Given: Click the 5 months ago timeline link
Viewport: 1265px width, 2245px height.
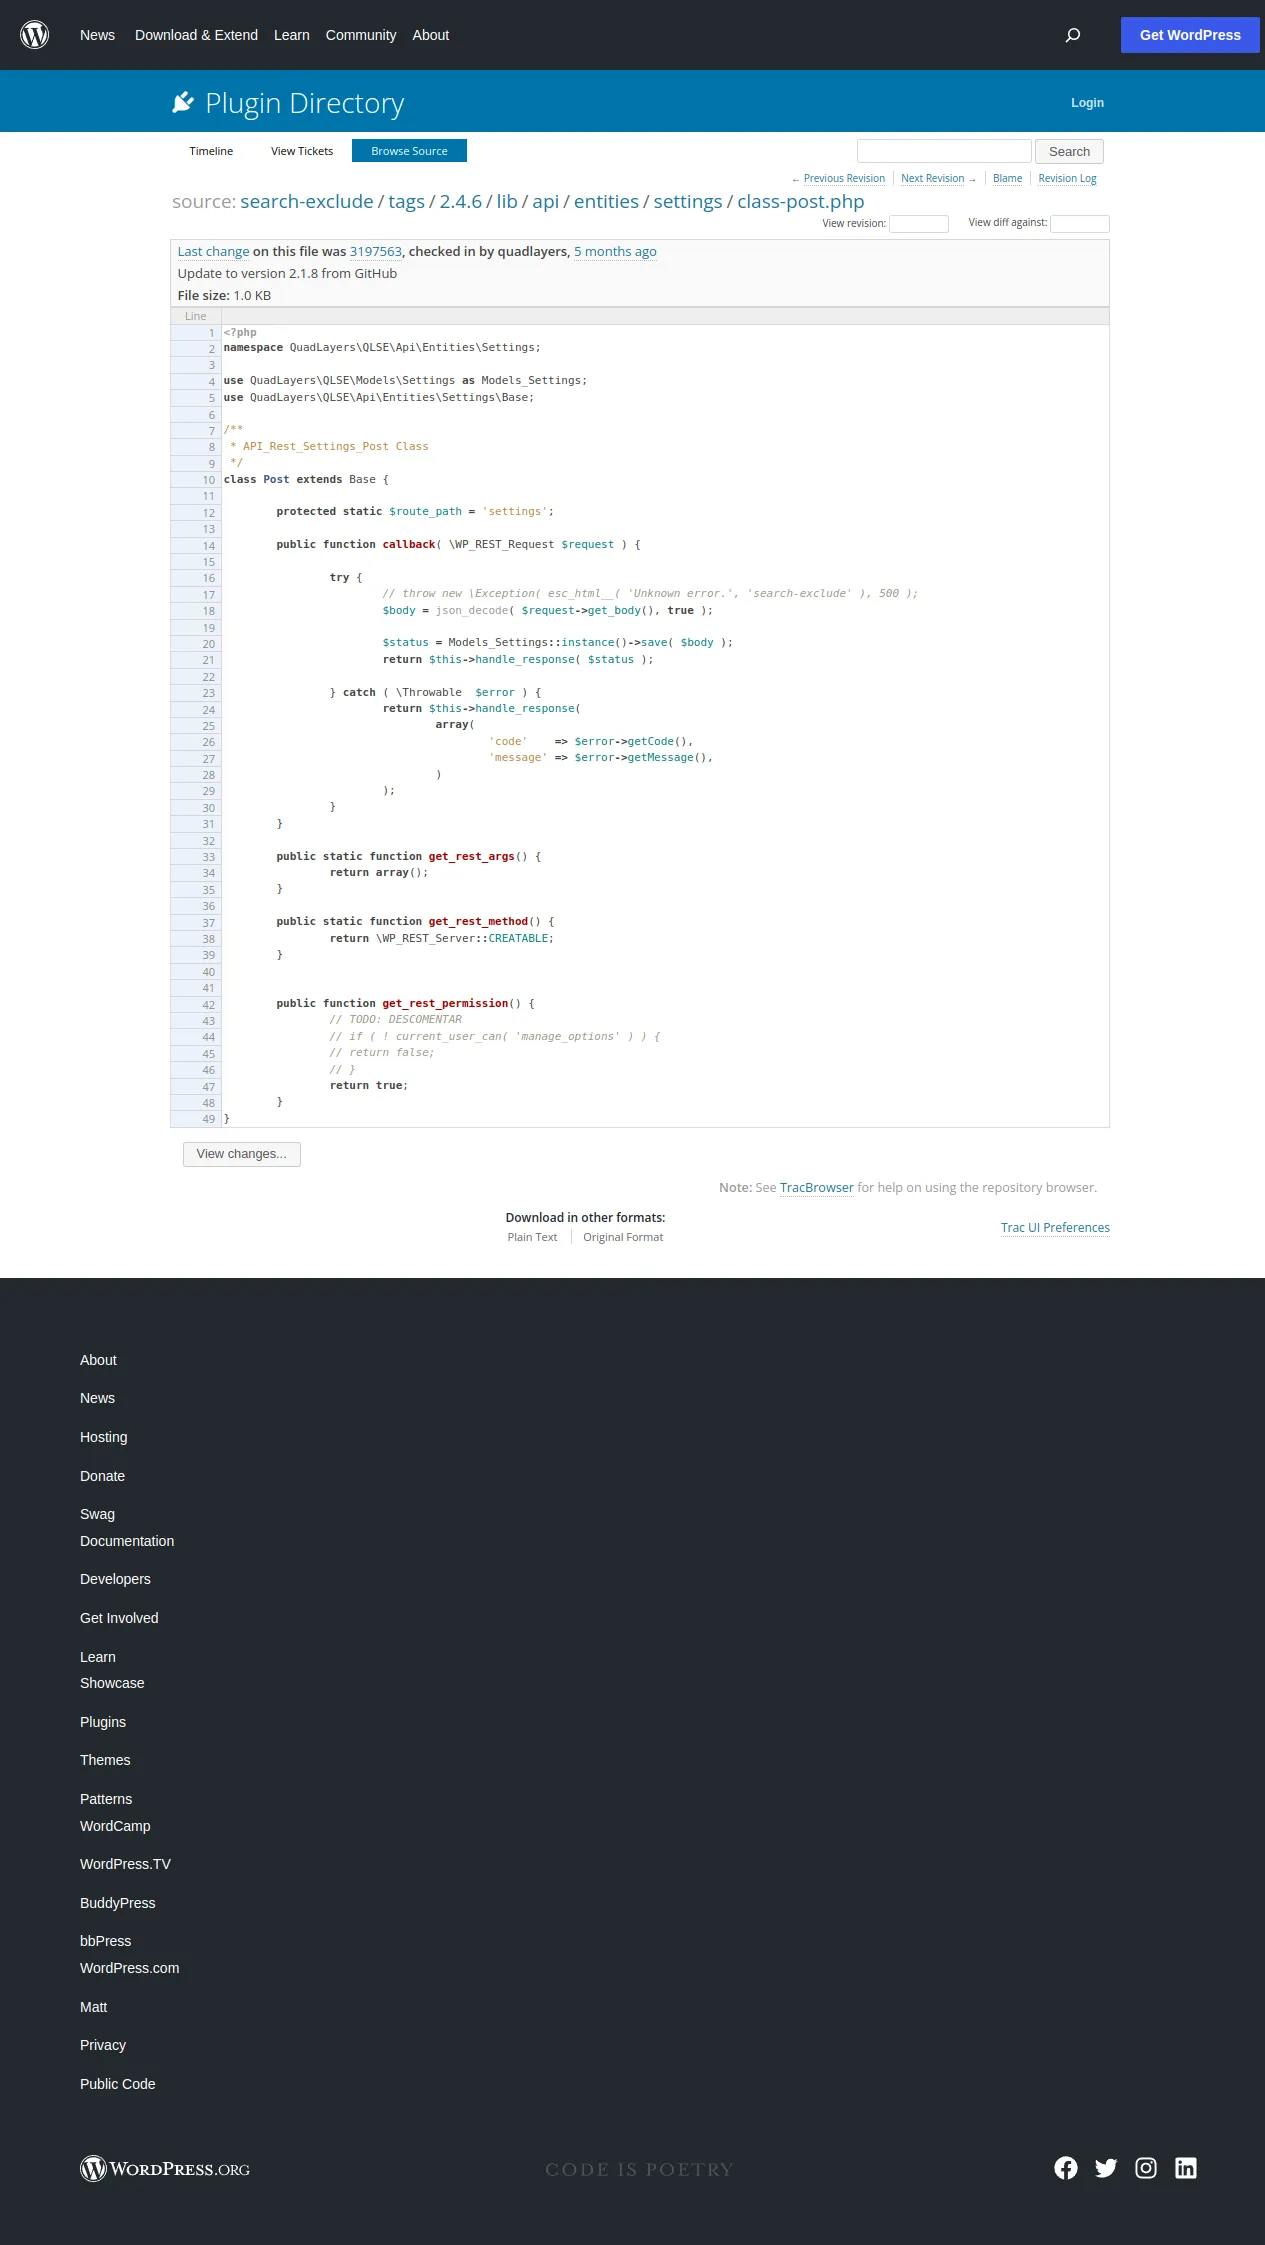Looking at the screenshot, I should (615, 252).
